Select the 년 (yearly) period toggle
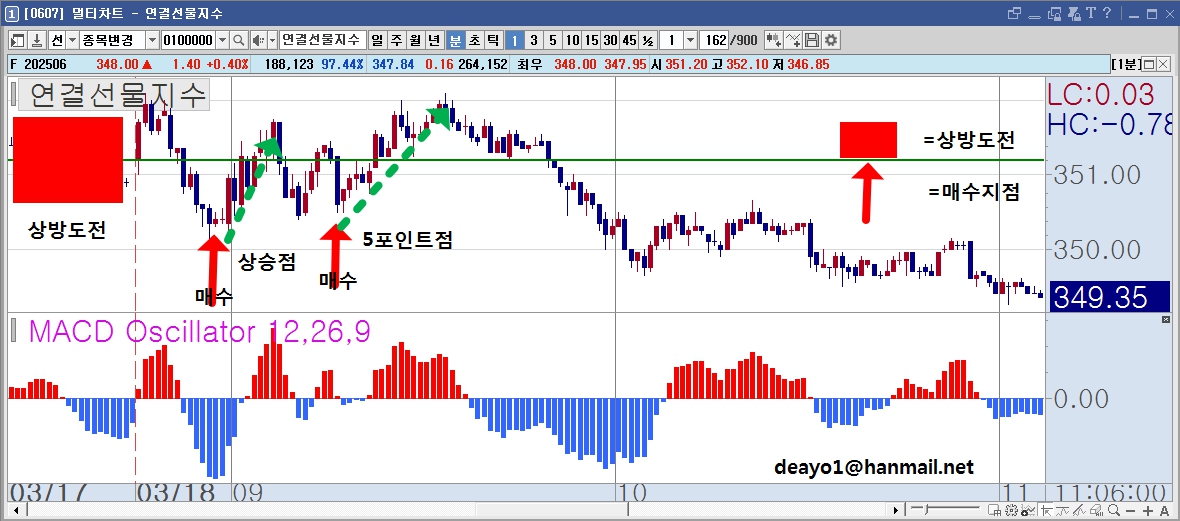Image resolution: width=1180 pixels, height=521 pixels. pos(434,40)
